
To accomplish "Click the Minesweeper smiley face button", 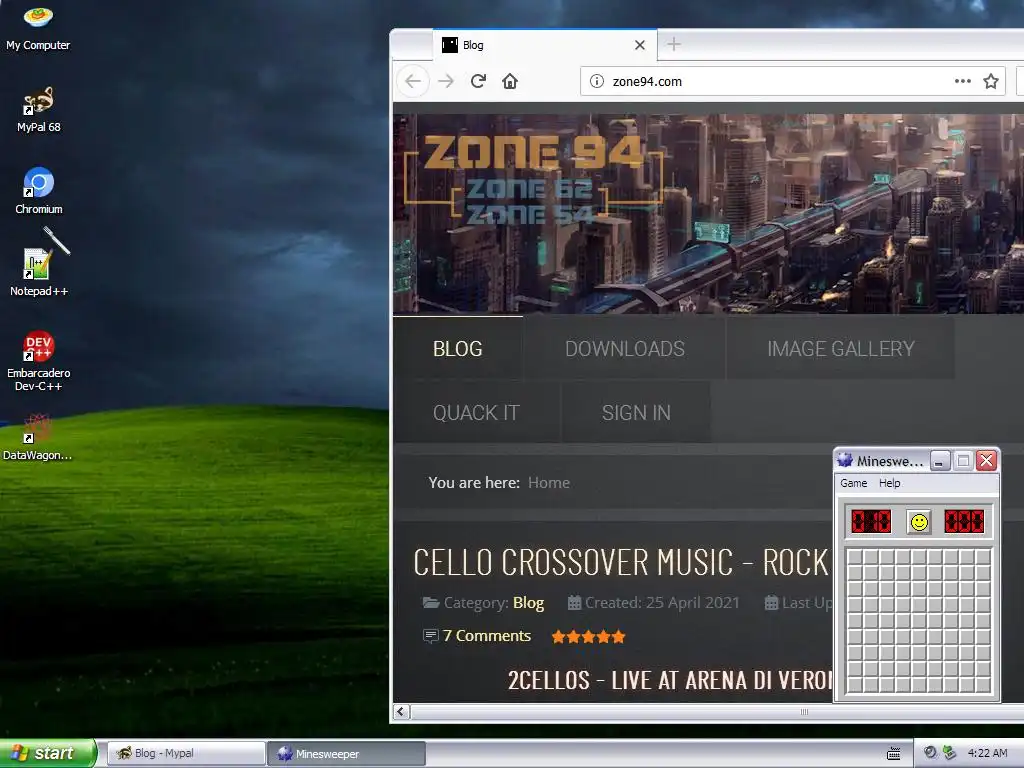I will 919,522.
